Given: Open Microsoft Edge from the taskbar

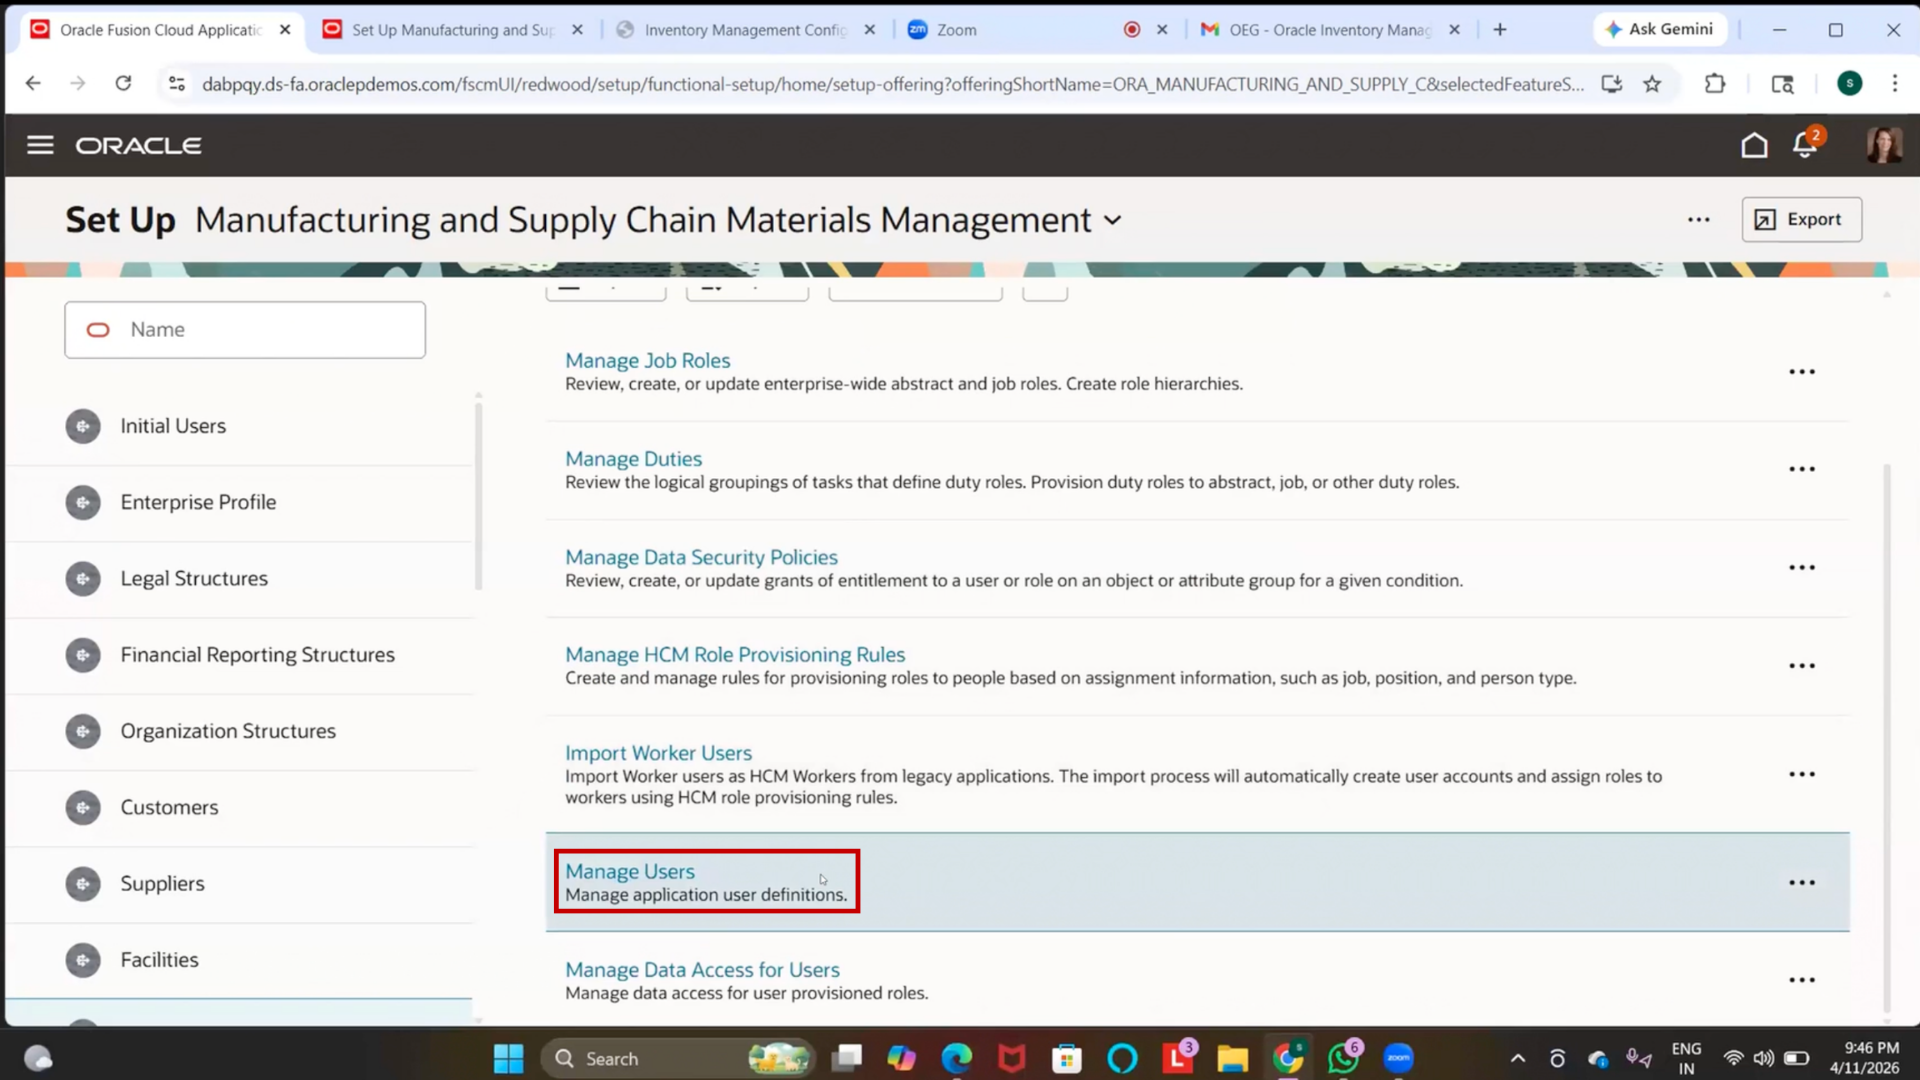Looking at the screenshot, I should pos(956,1058).
